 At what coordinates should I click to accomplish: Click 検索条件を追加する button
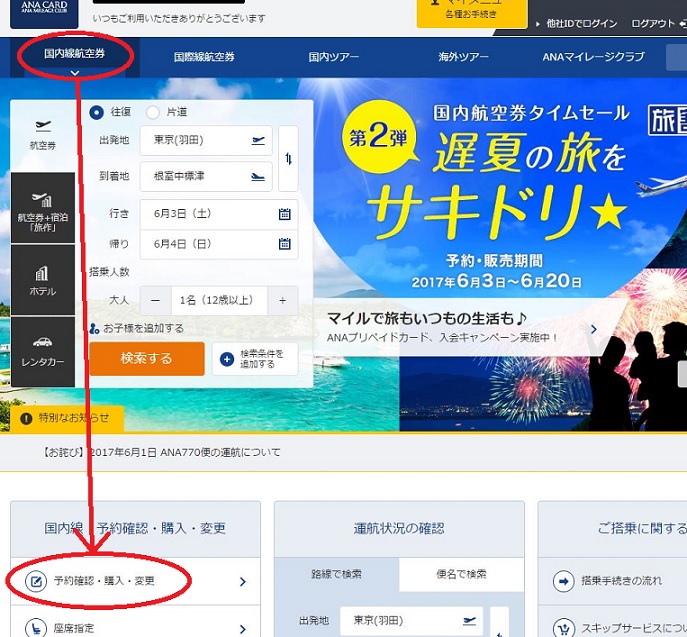(255, 359)
